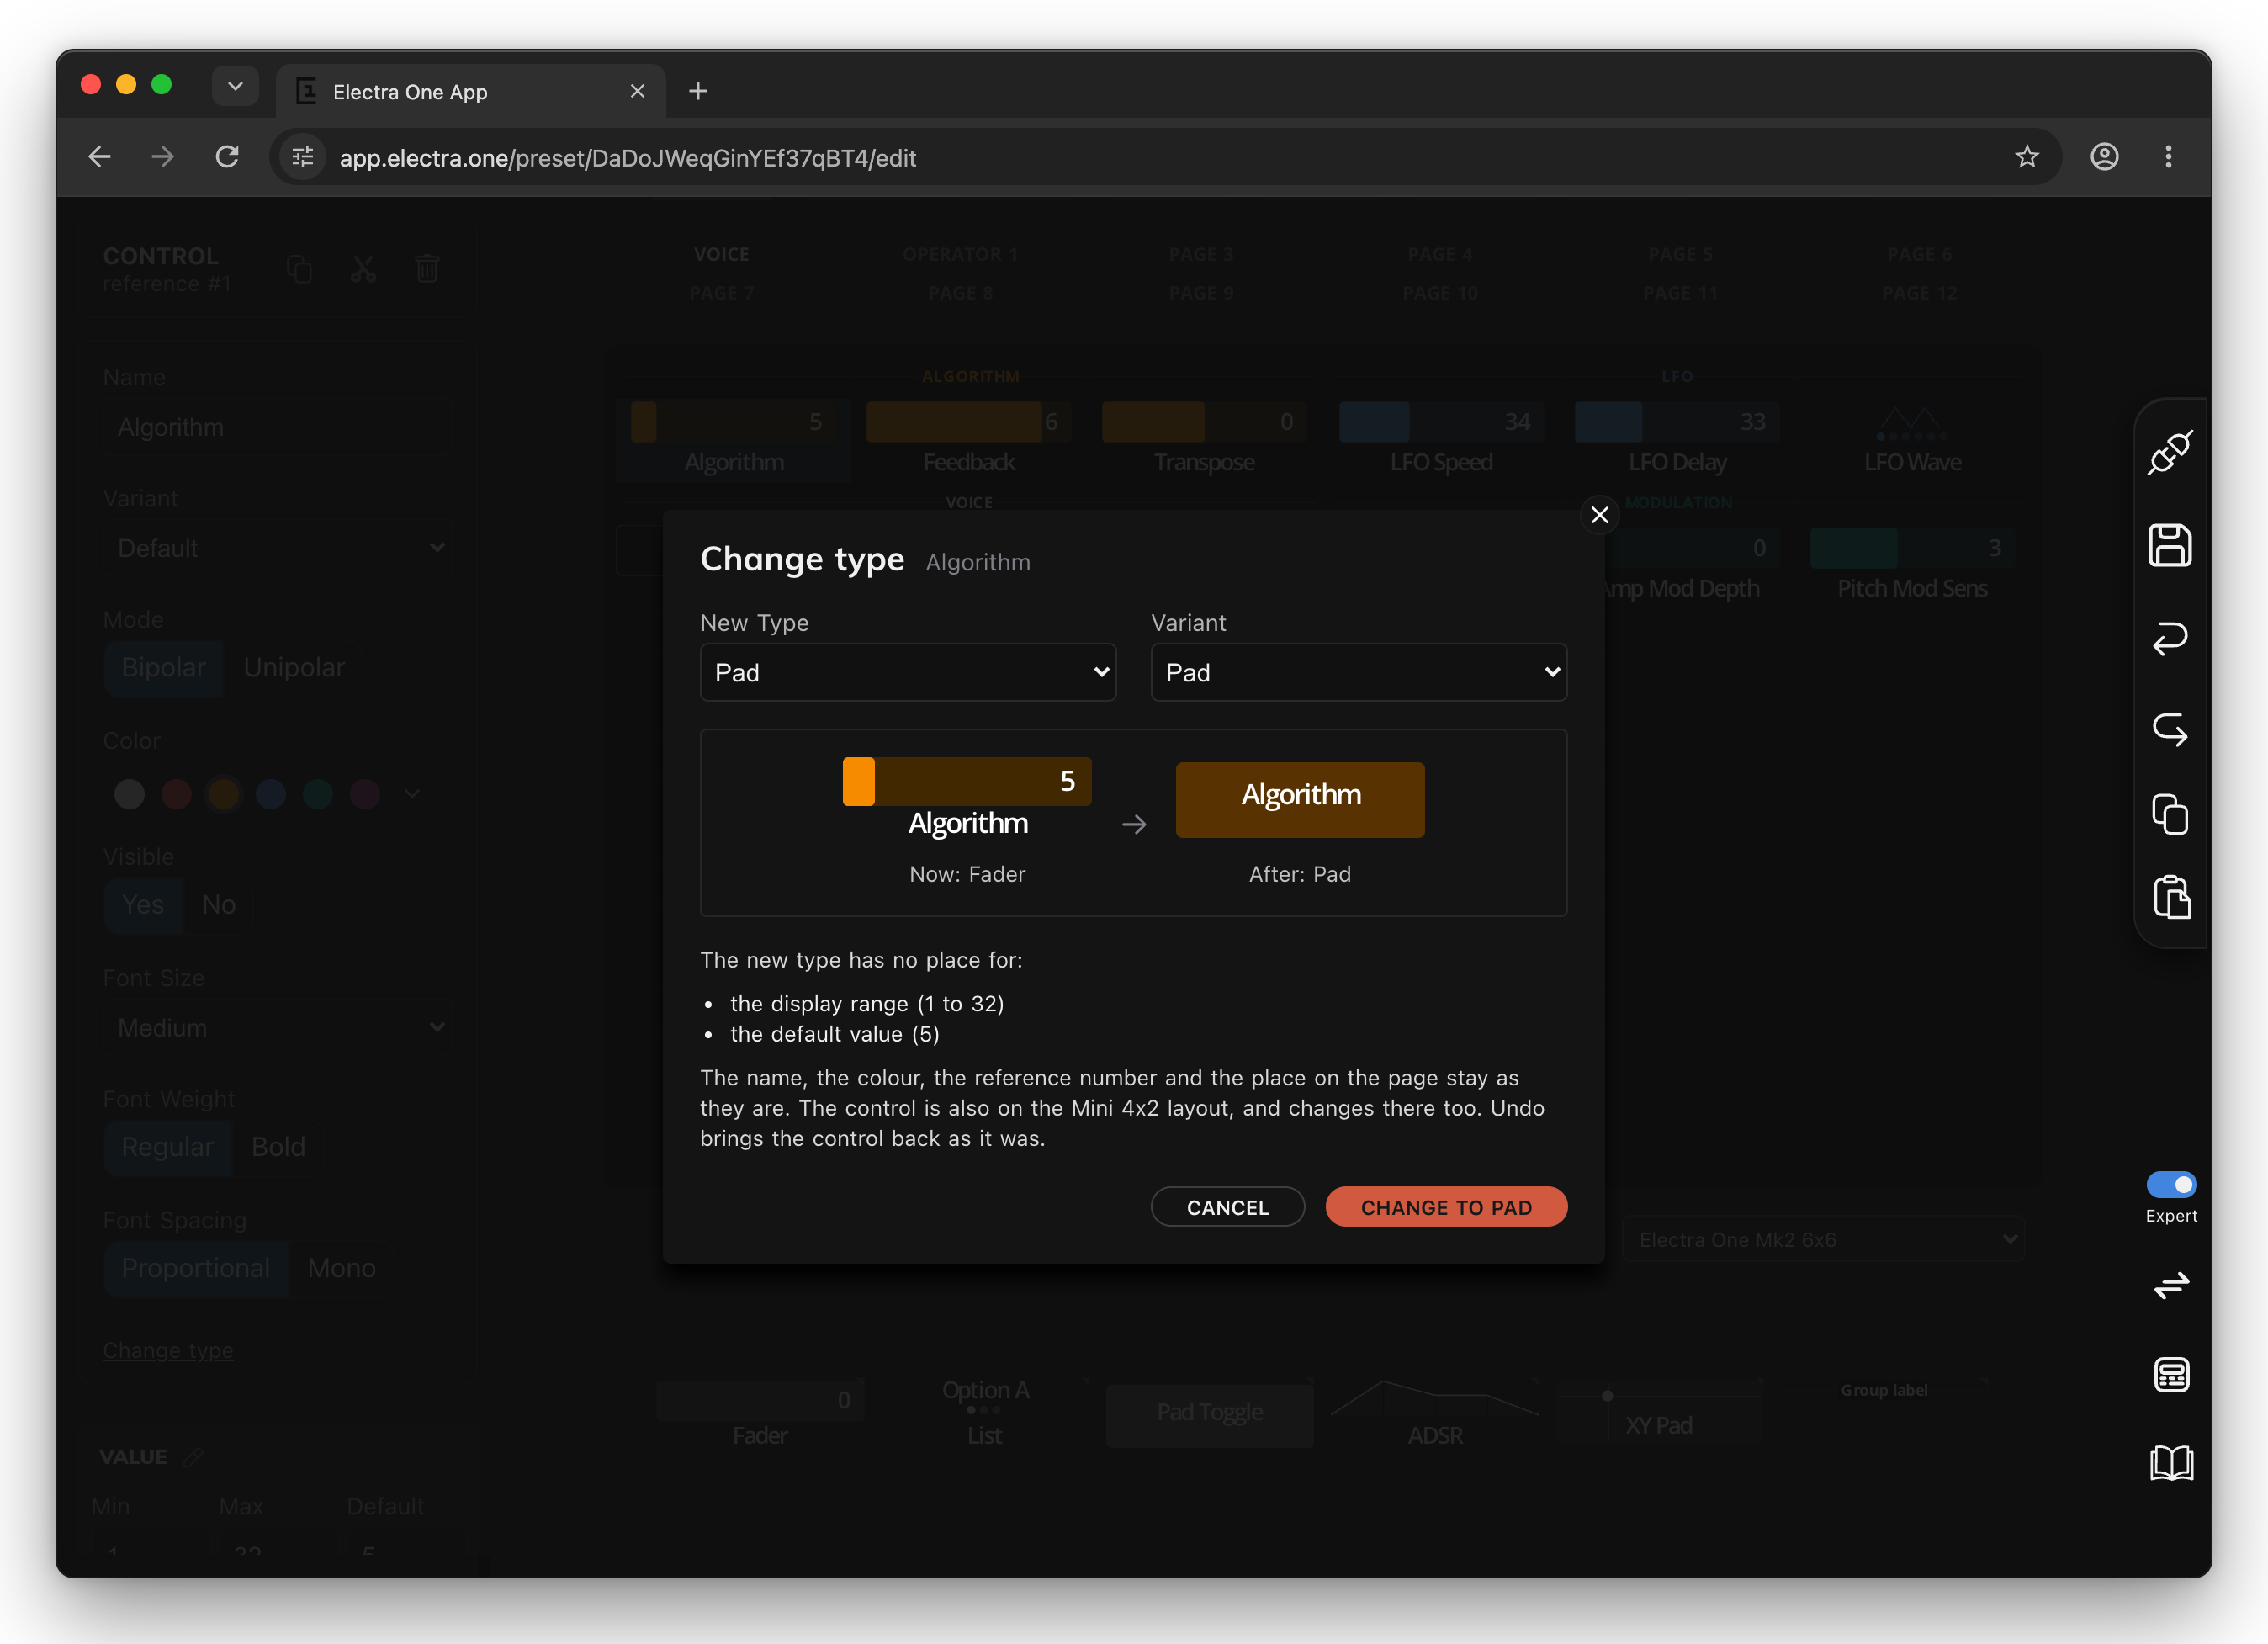Click the copy control icon in Control panel
2268x1644 pixels.
pos(299,268)
